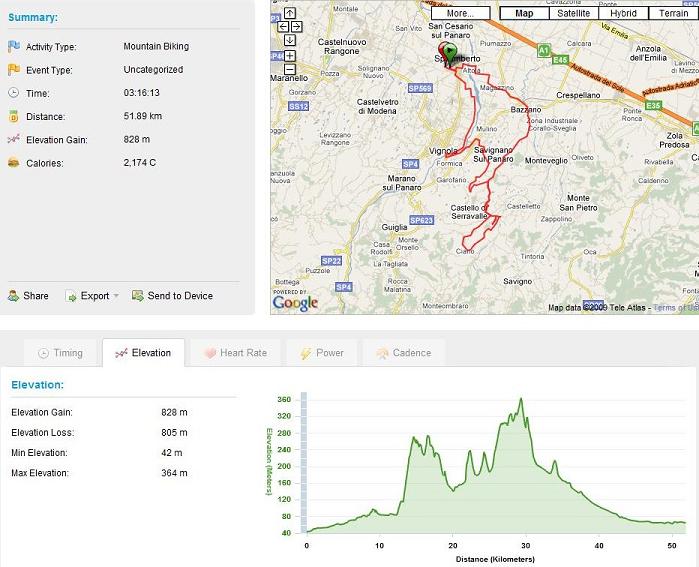Image resolution: width=699 pixels, height=567 pixels.
Task: Open the Power tab
Action: (320, 353)
